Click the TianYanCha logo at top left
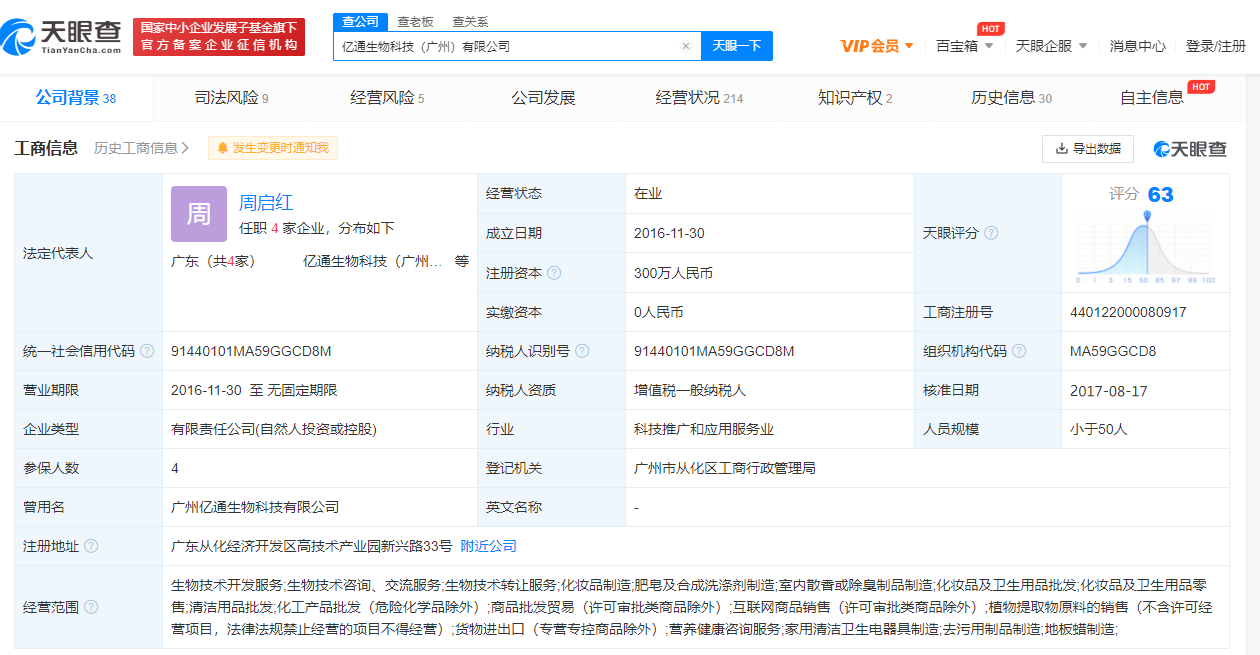 click(62, 37)
